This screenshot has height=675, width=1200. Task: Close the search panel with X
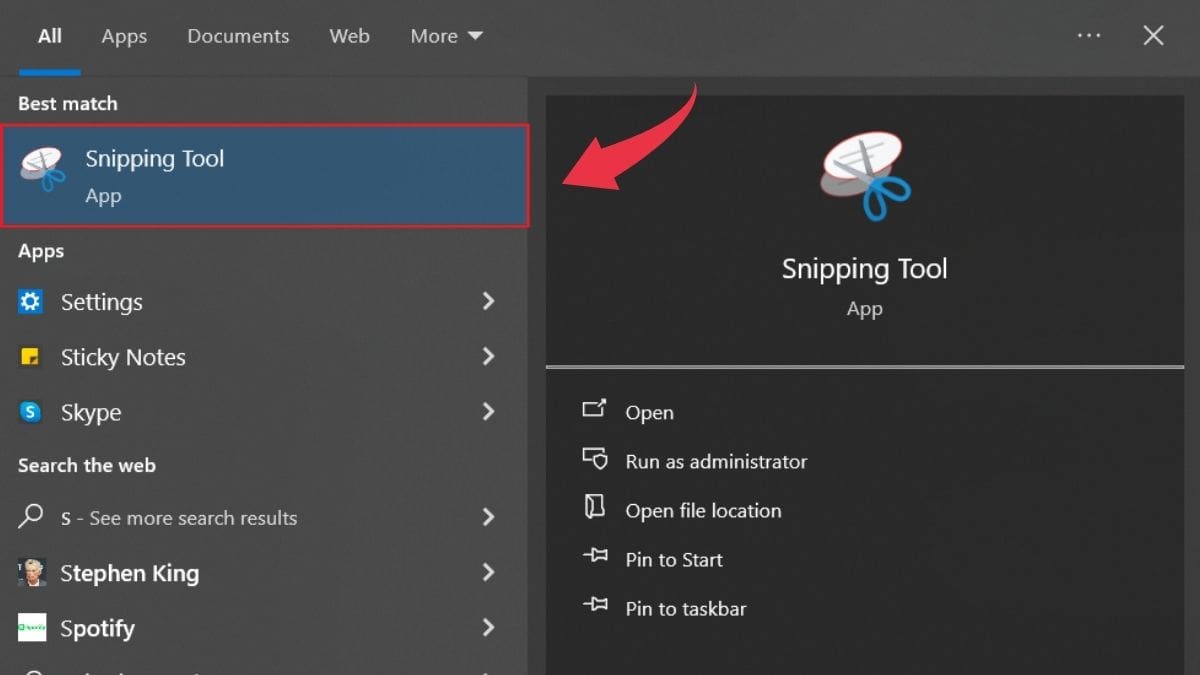tap(1153, 36)
